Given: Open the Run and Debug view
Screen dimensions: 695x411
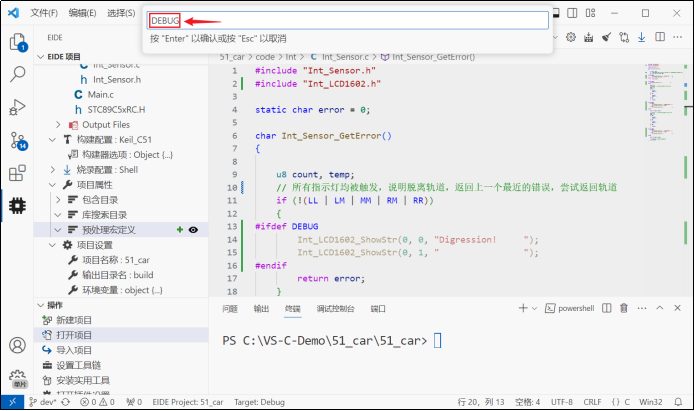Looking at the screenshot, I should [x=18, y=107].
